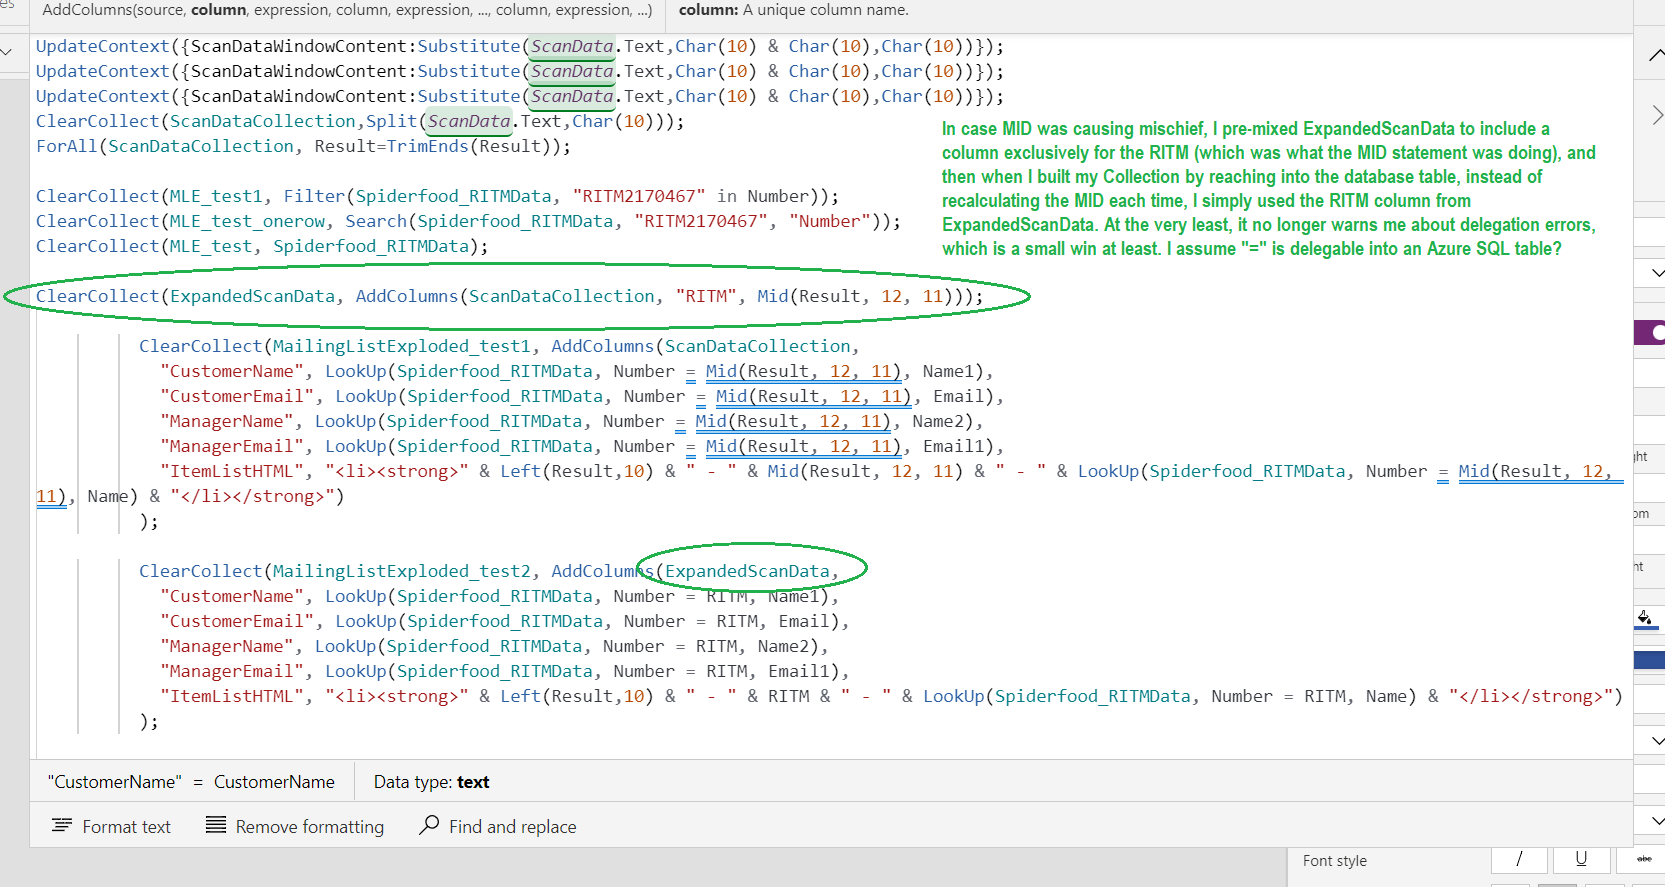Screen dimensions: 1665x887
Task: Click the 'column: A unique column name.' description
Action: [794, 10]
